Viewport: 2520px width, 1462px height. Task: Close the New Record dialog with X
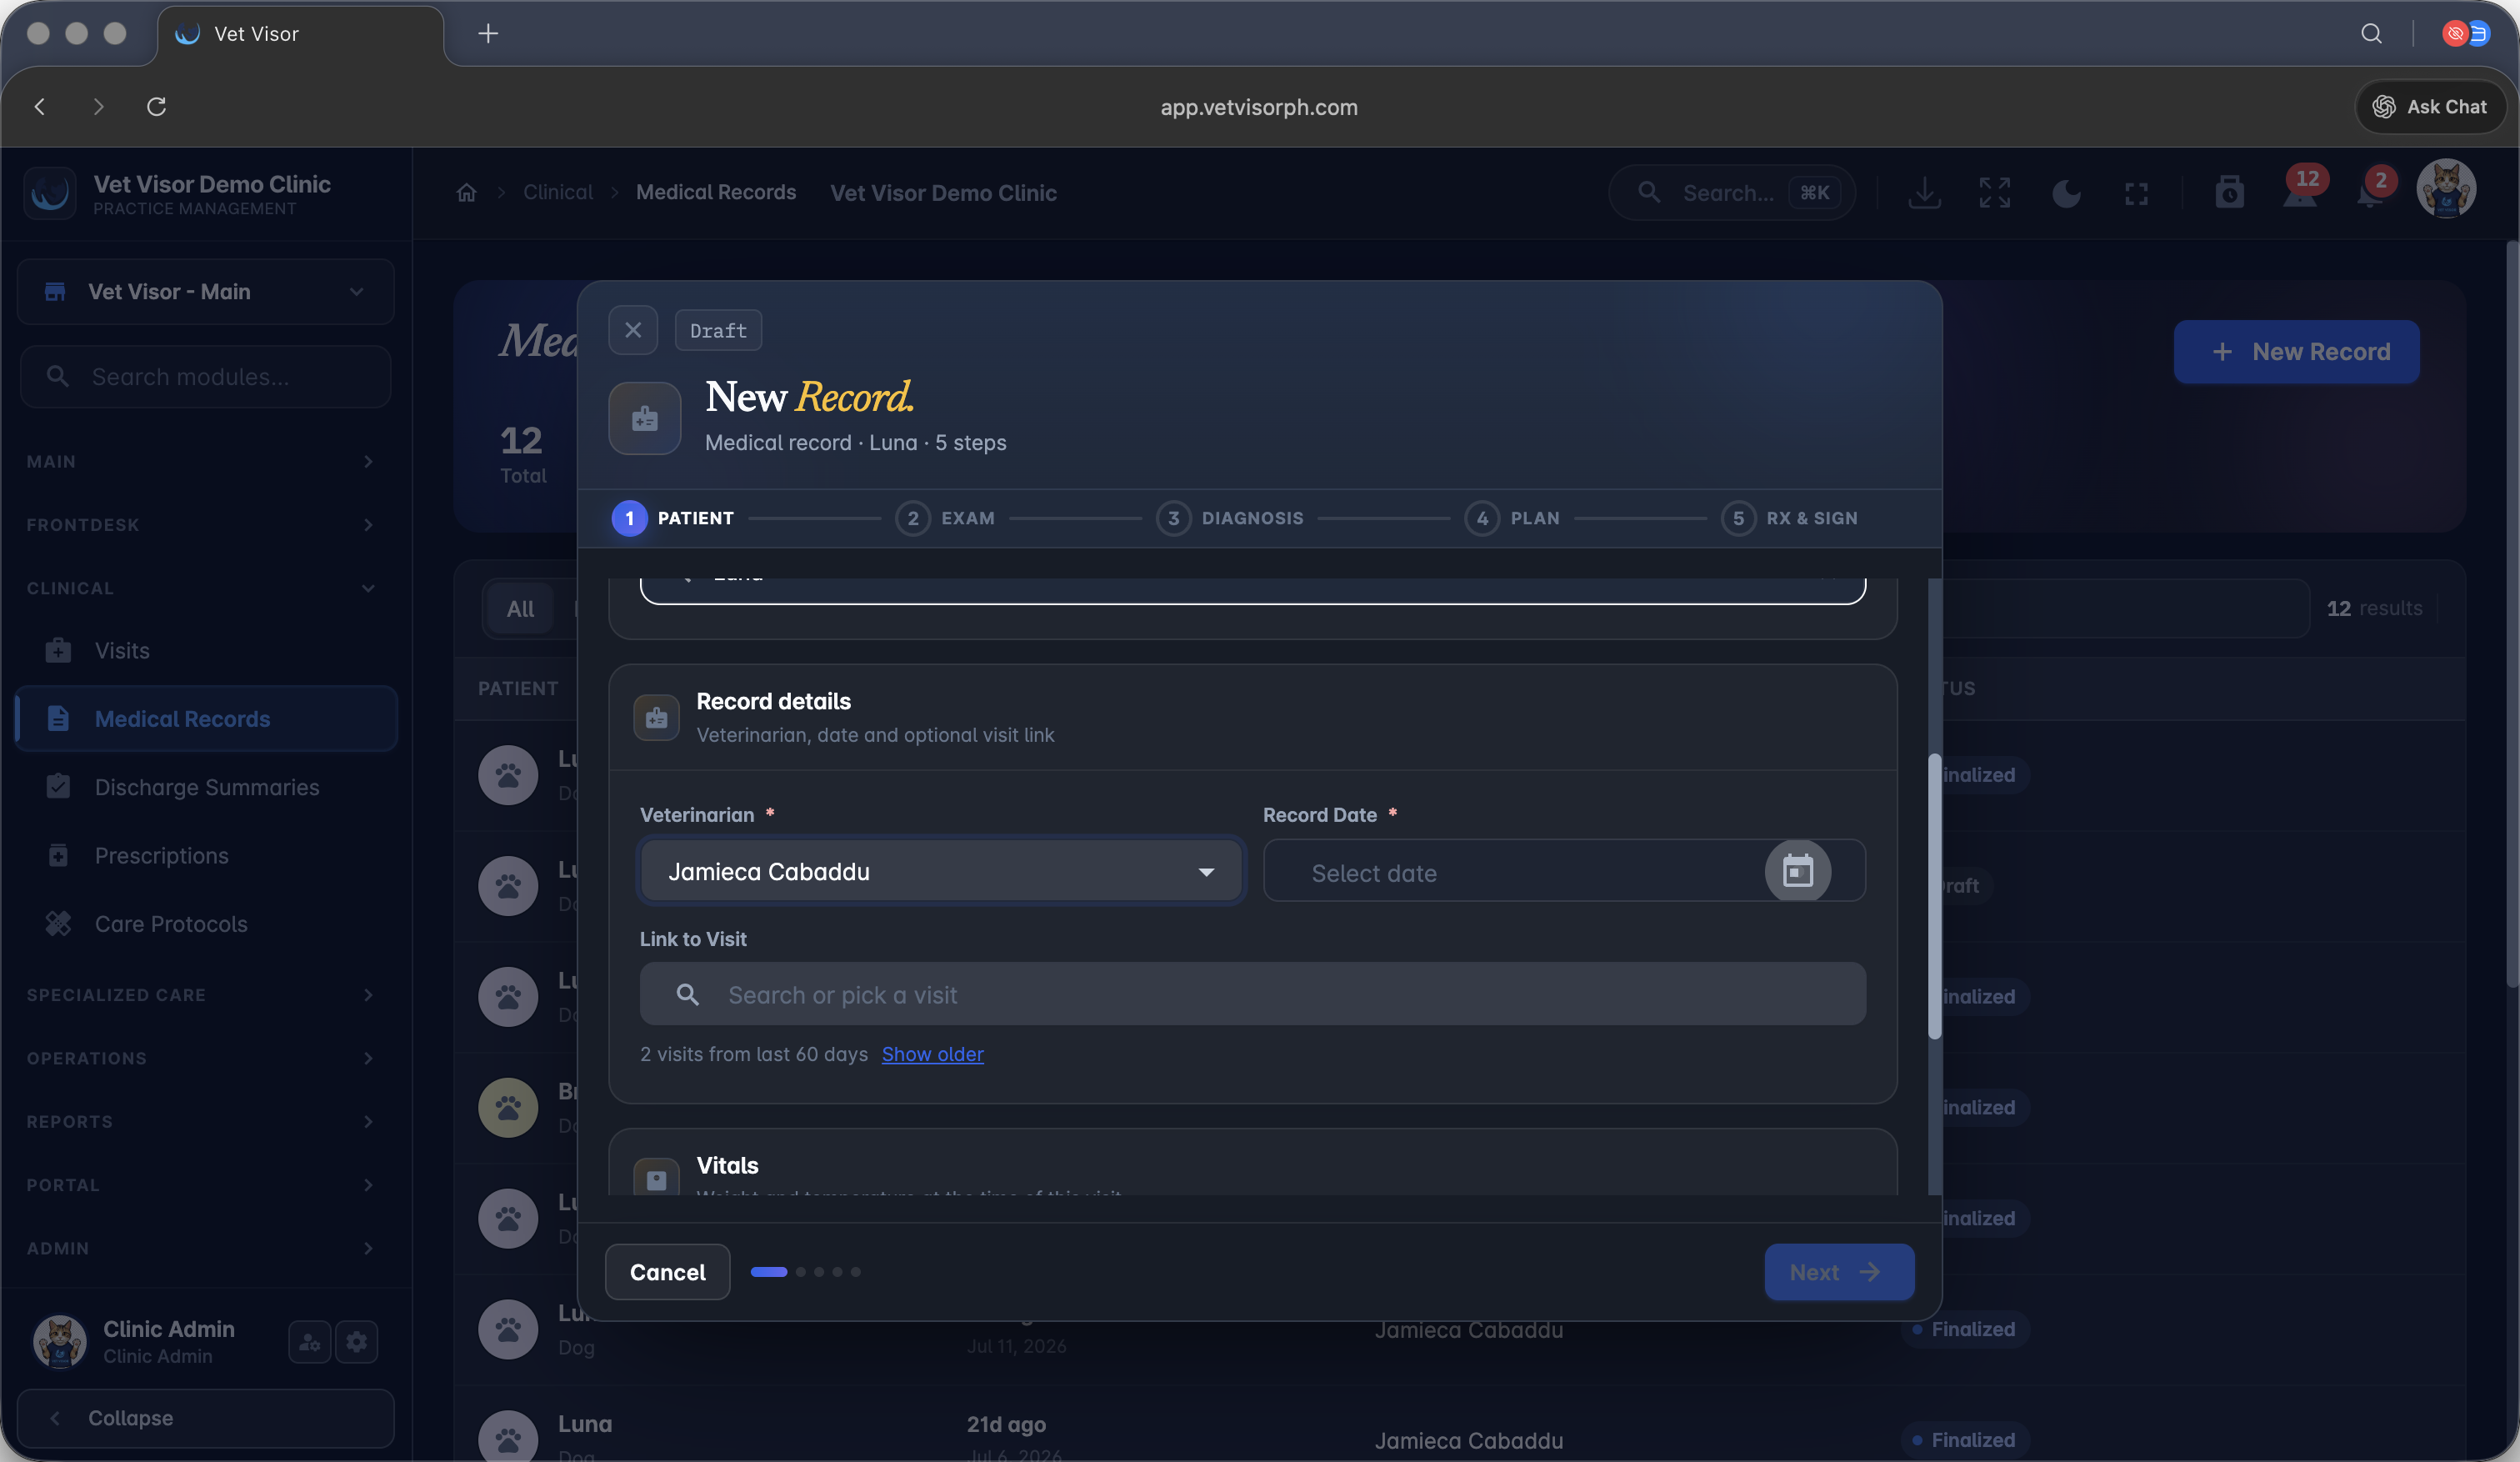coord(633,330)
